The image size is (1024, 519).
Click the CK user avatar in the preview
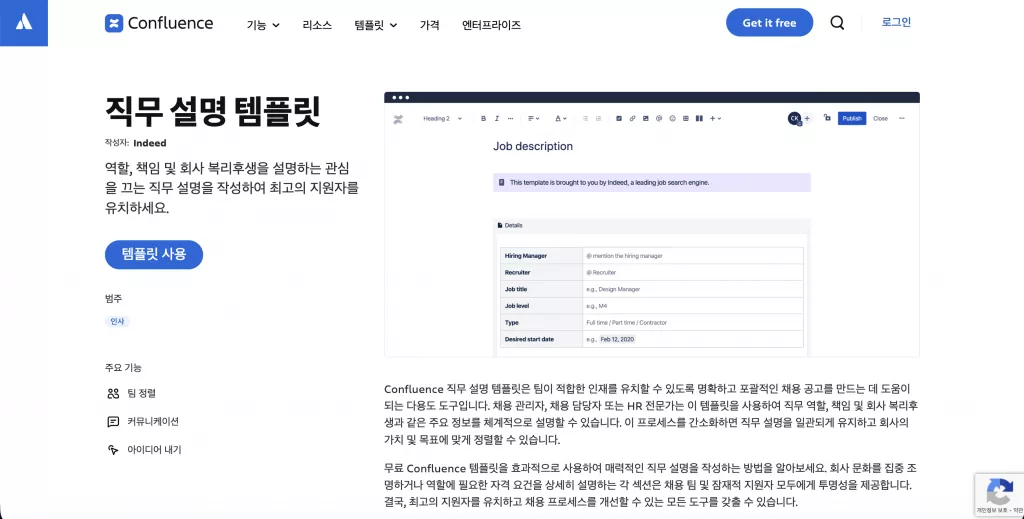[x=794, y=118]
